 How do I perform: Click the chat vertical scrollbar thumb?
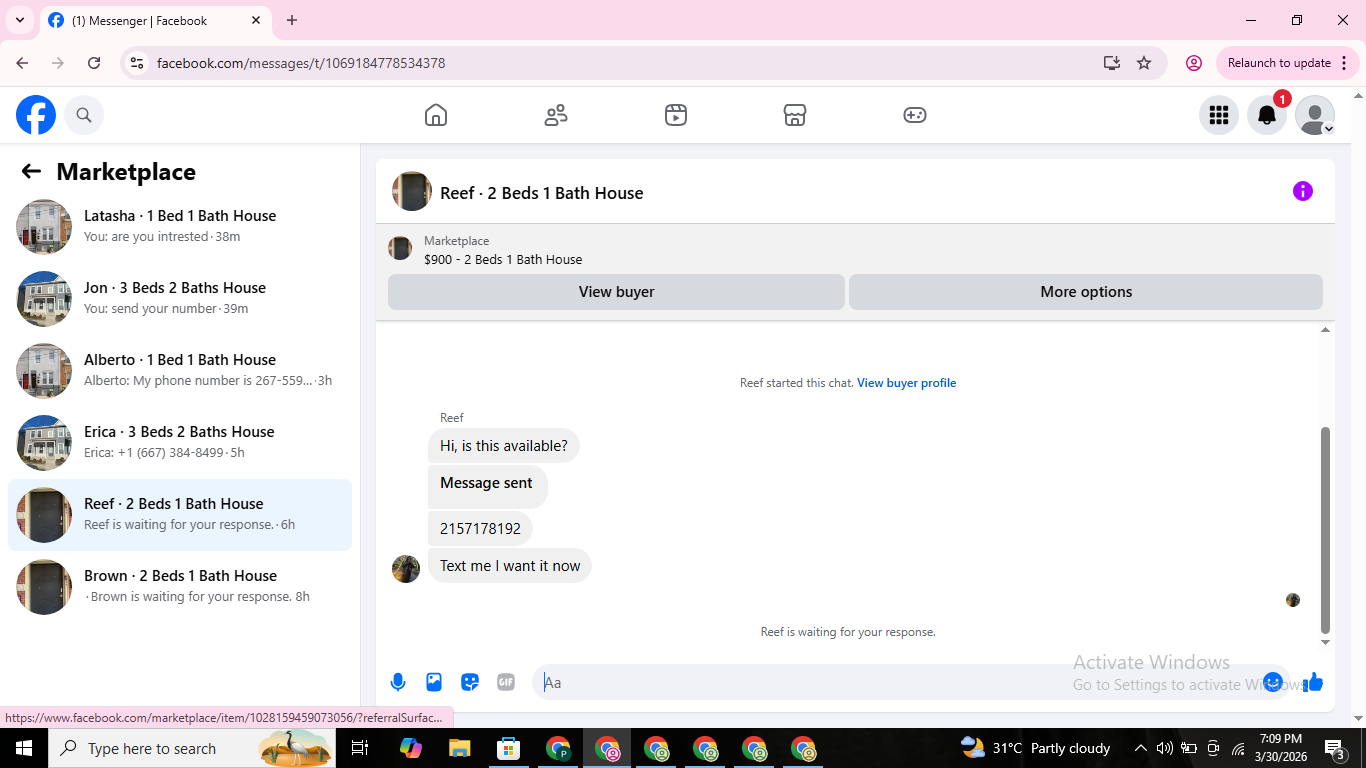click(1325, 530)
